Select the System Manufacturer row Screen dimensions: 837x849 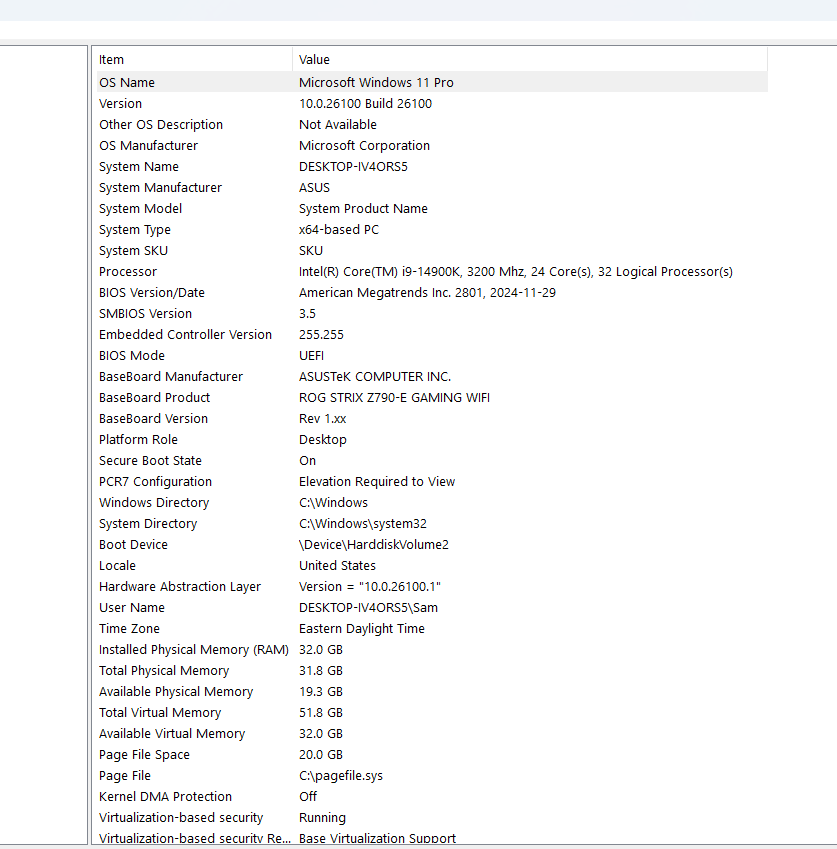click(432, 188)
